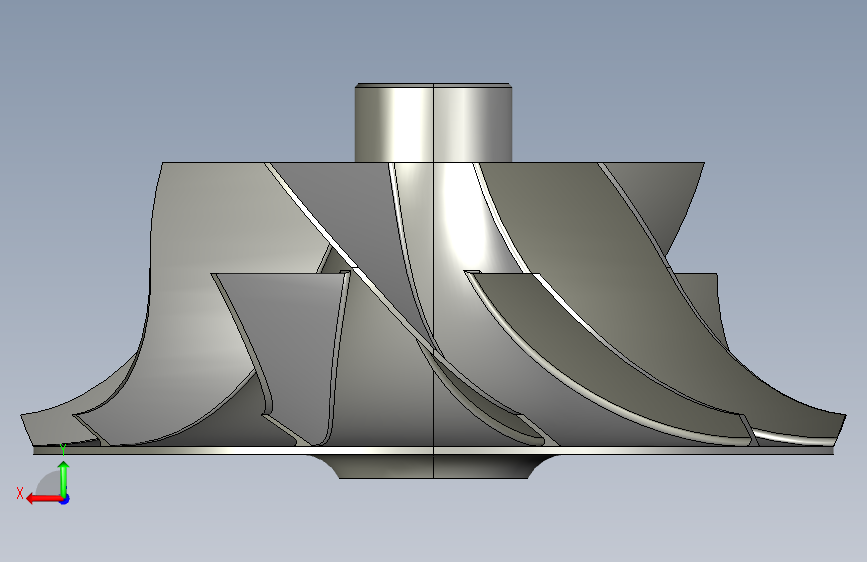
Task: Select the thin base disc edge of impeller
Action: pos(434,451)
